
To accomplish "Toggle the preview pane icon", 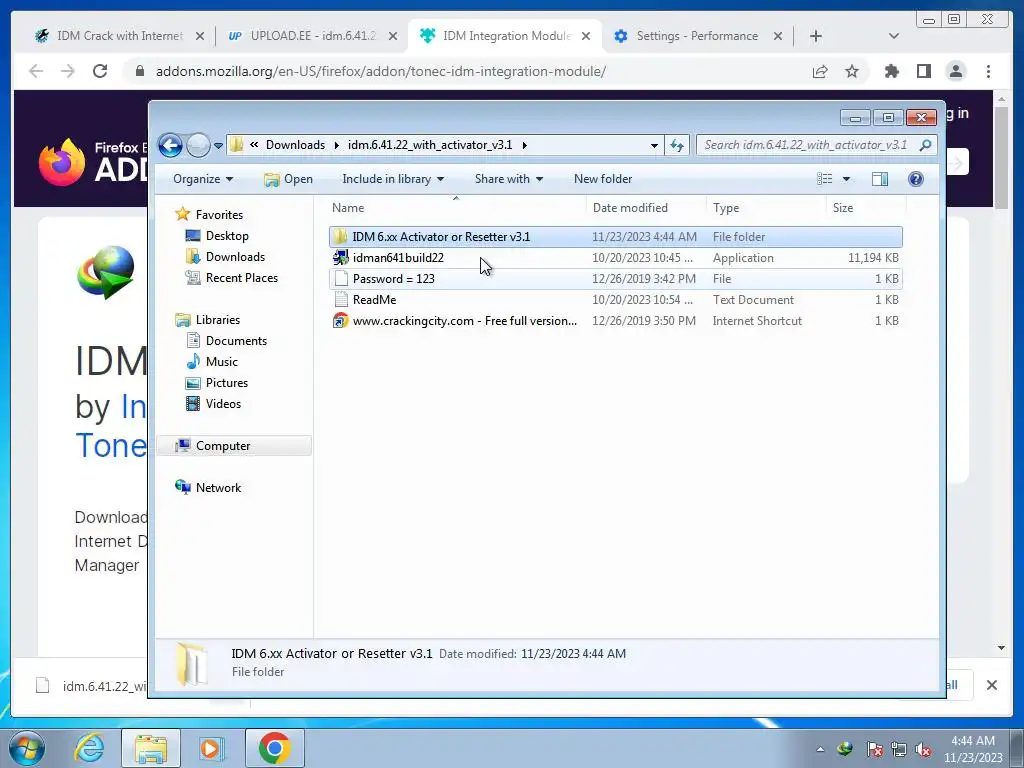I will [x=880, y=179].
